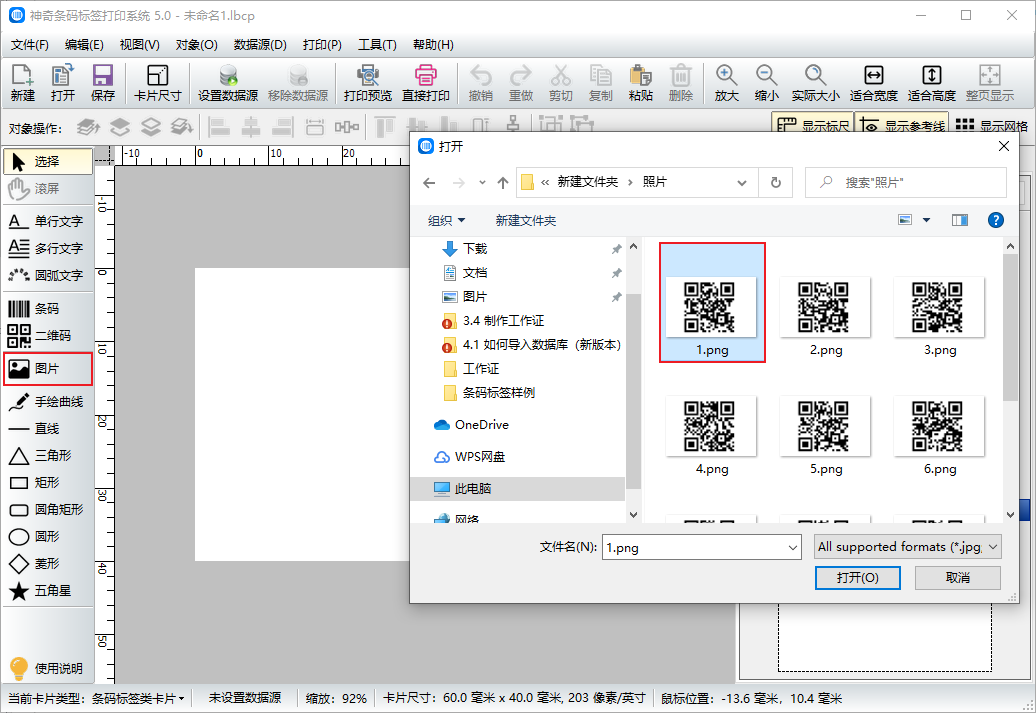Open the 编辑(E) menu
The height and width of the screenshot is (713, 1036).
tap(84, 45)
